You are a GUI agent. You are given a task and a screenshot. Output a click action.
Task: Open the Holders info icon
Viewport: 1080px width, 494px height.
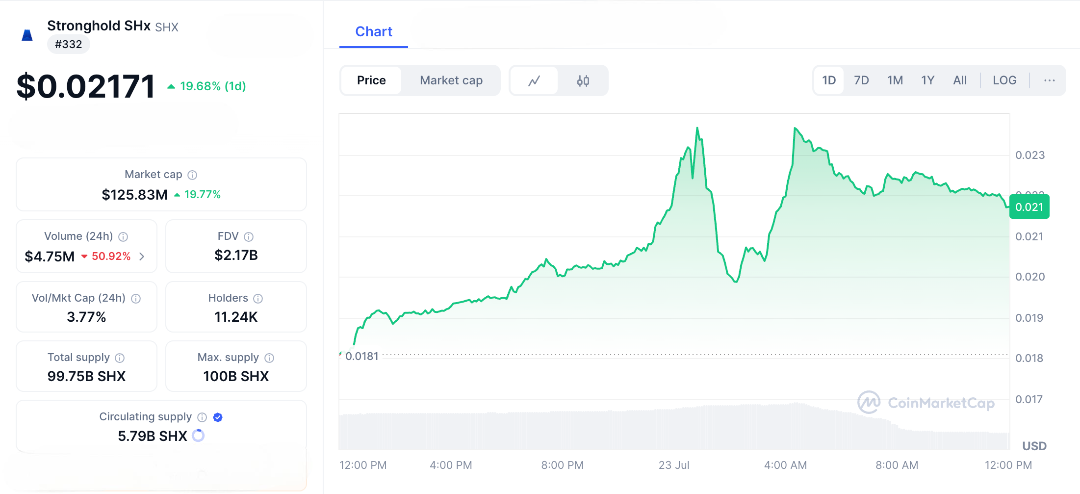(258, 298)
